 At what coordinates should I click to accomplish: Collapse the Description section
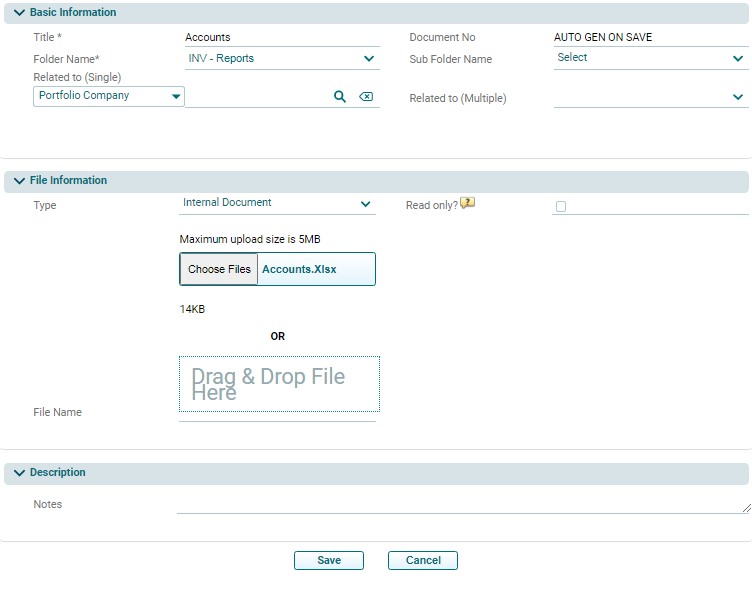[19, 473]
